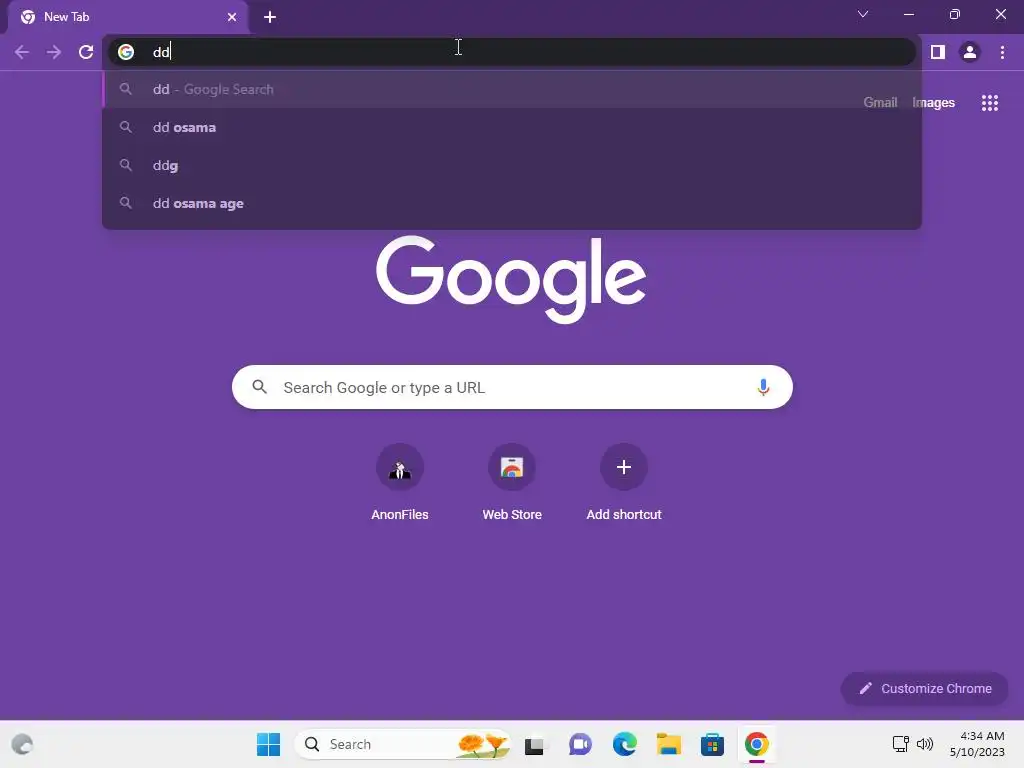Open File Explorer from taskbar
The image size is (1024, 768).
pyautogui.click(x=669, y=744)
